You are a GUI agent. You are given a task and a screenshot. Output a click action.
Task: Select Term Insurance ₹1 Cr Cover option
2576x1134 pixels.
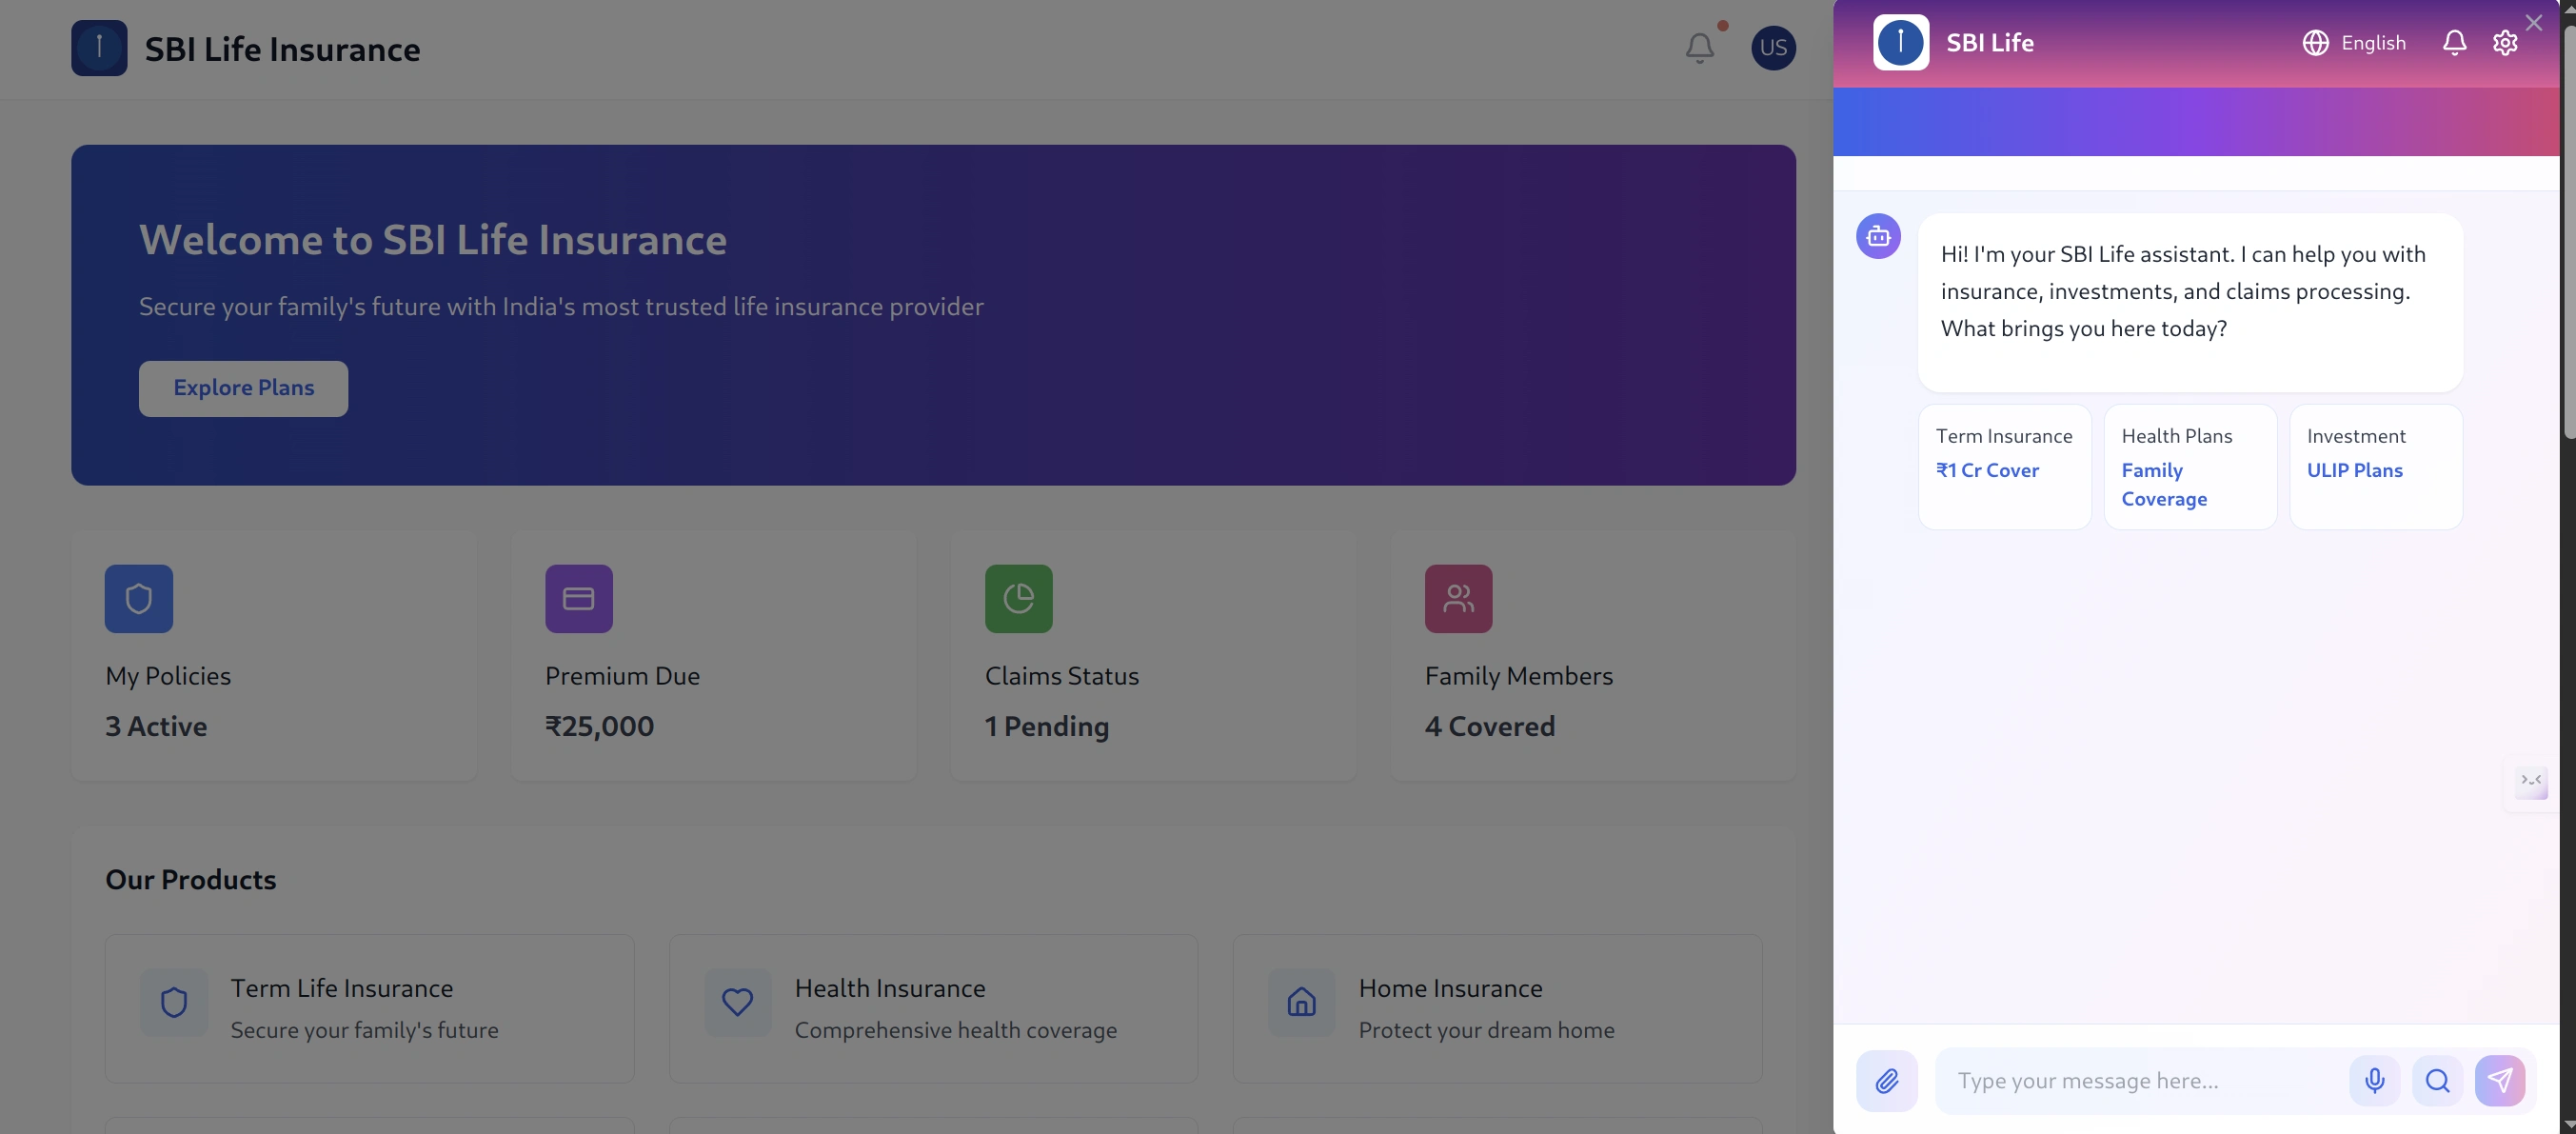coord(2004,466)
